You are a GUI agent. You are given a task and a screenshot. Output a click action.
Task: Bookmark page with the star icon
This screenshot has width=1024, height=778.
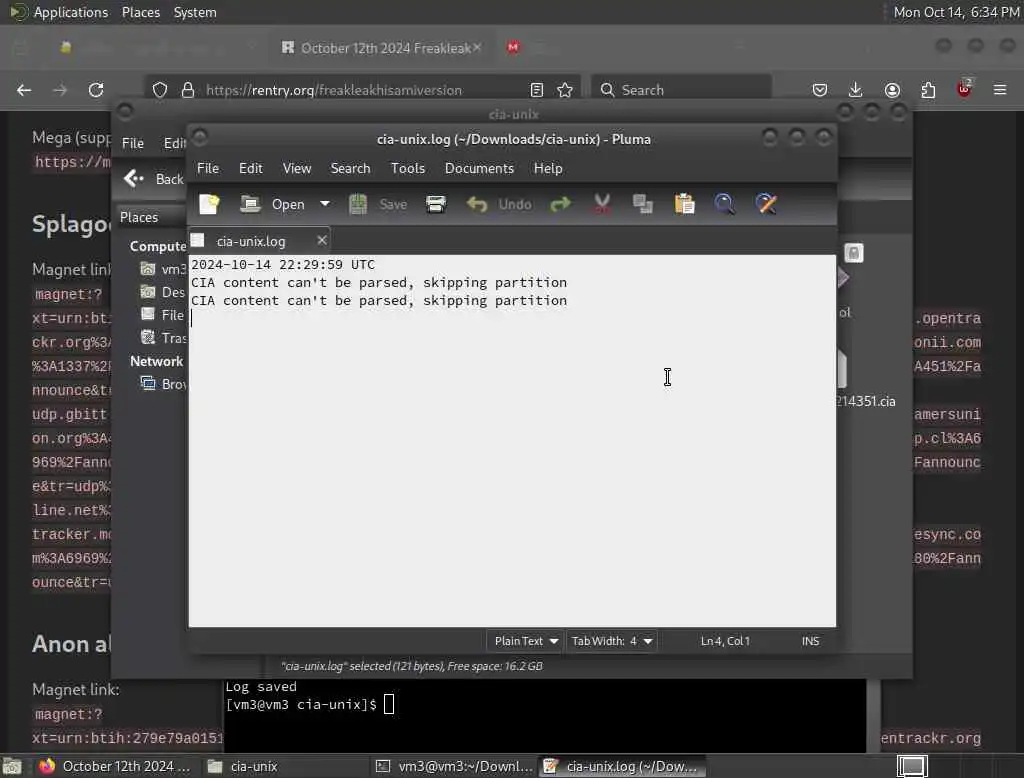(565, 90)
